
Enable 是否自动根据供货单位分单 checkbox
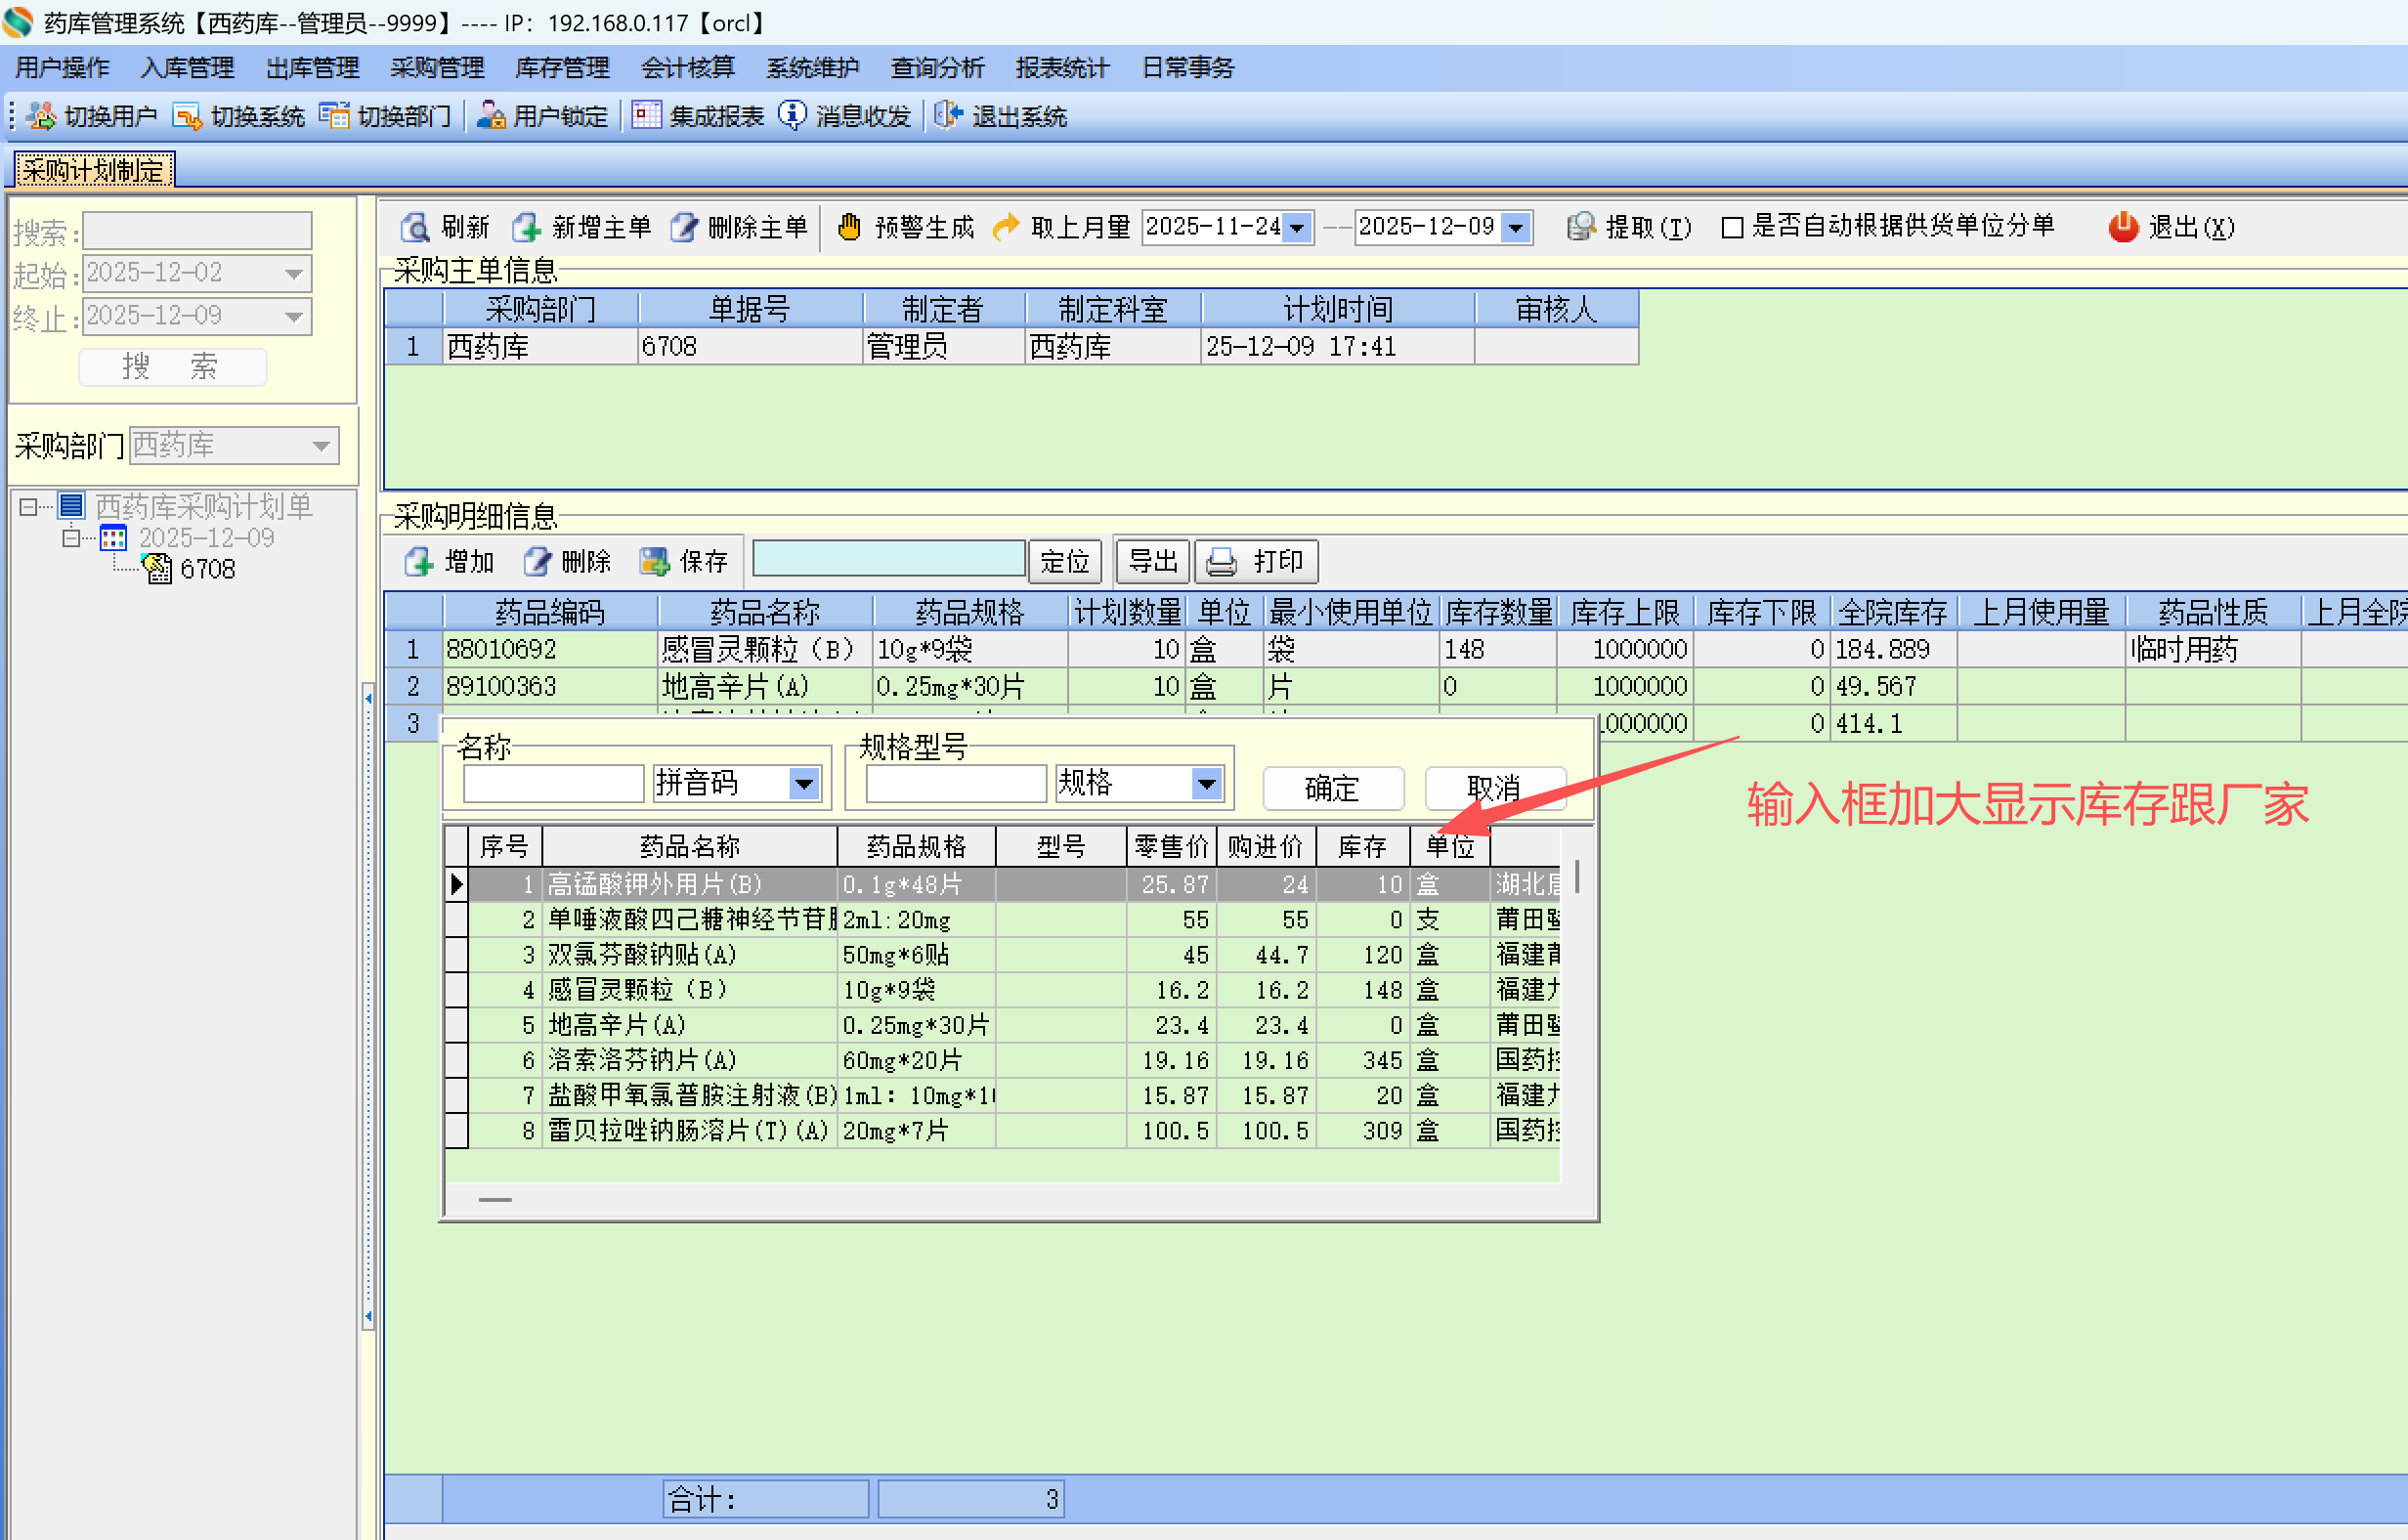(x=1732, y=227)
